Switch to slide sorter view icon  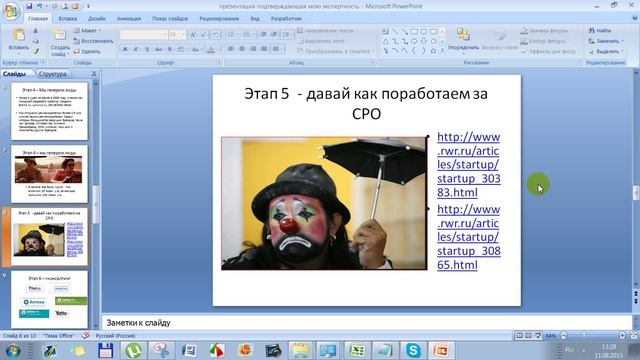(x=529, y=335)
